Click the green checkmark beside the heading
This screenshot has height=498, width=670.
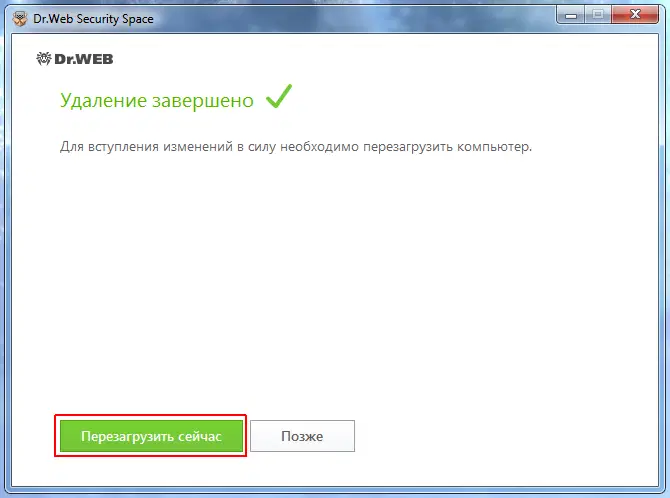point(279,96)
